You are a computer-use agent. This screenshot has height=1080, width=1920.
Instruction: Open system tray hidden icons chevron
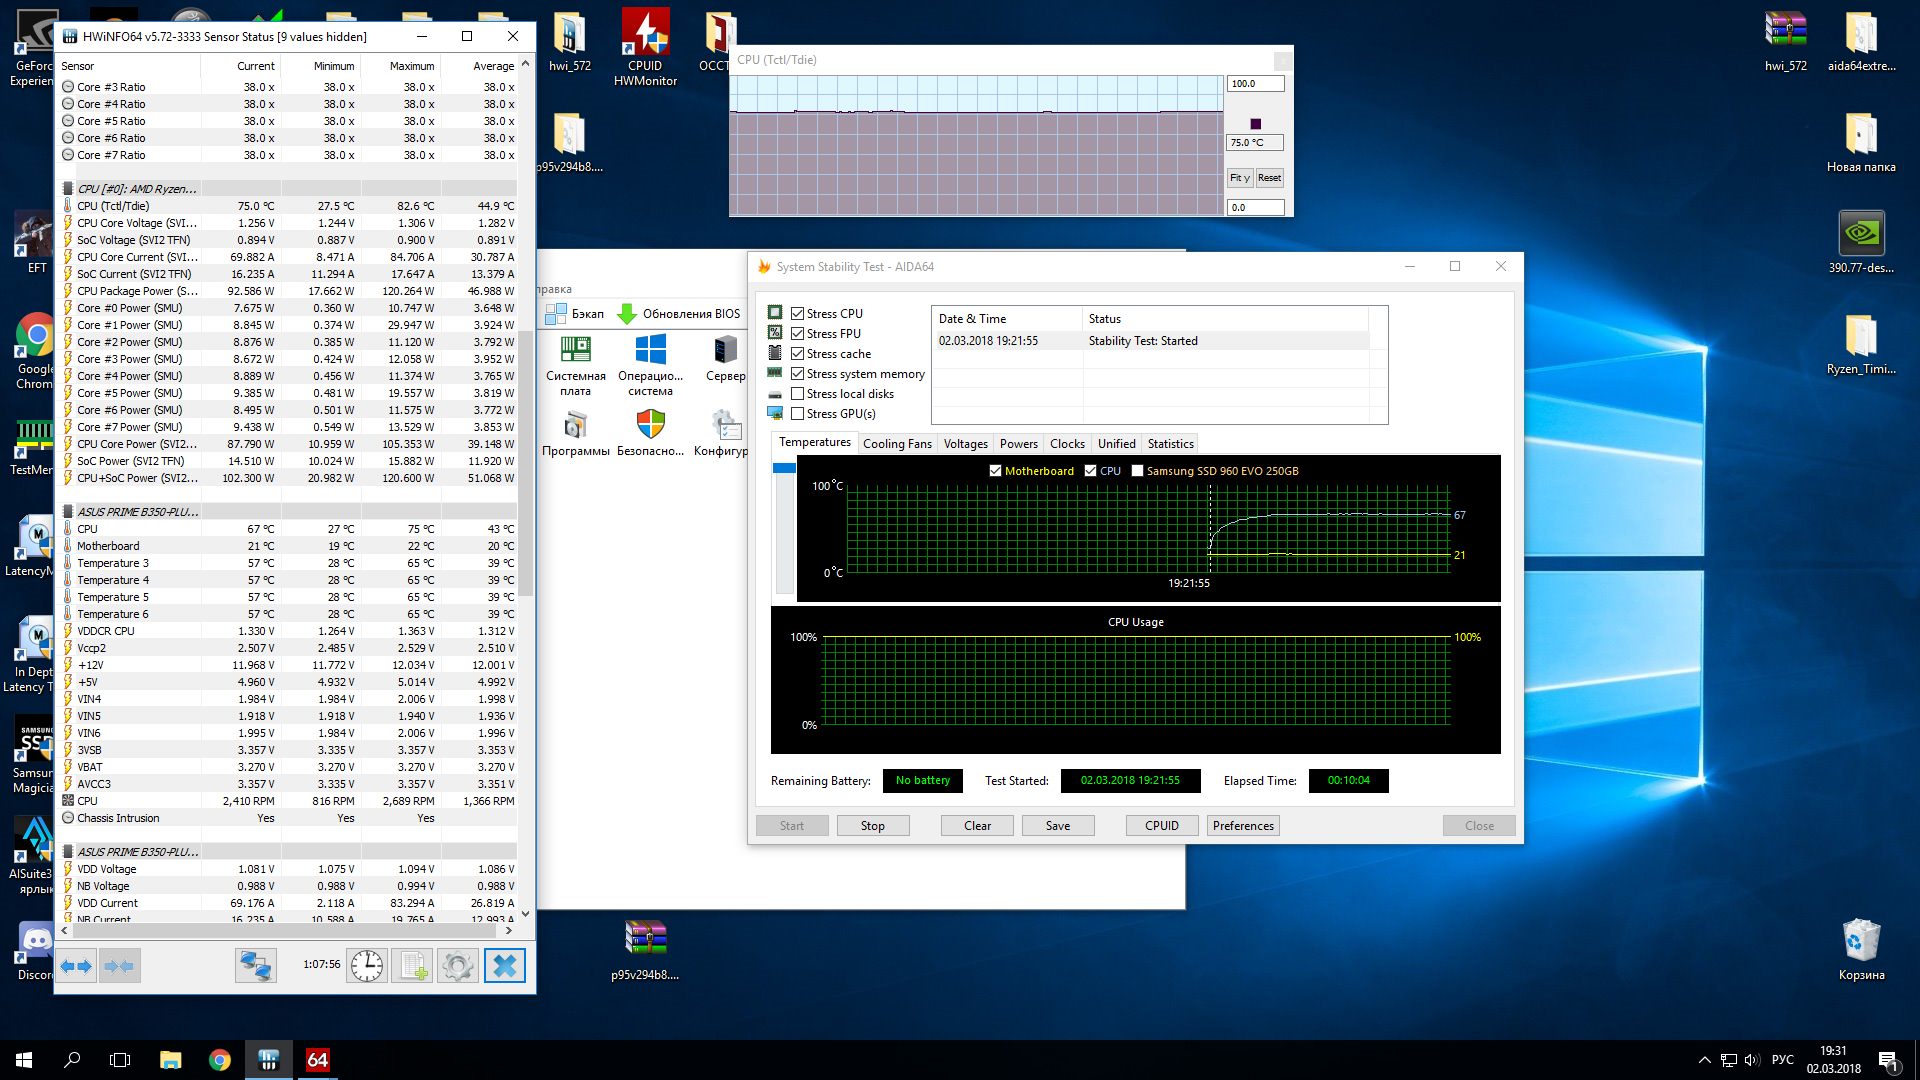pos(1704,1060)
